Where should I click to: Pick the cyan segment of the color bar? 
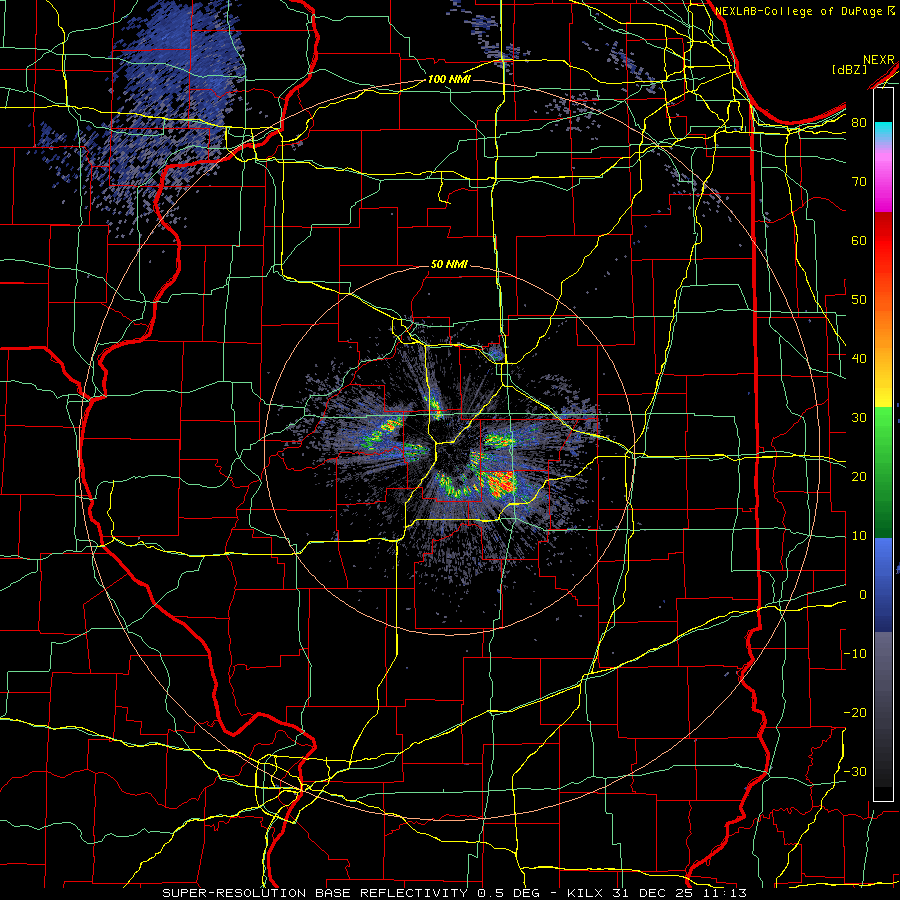(883, 129)
